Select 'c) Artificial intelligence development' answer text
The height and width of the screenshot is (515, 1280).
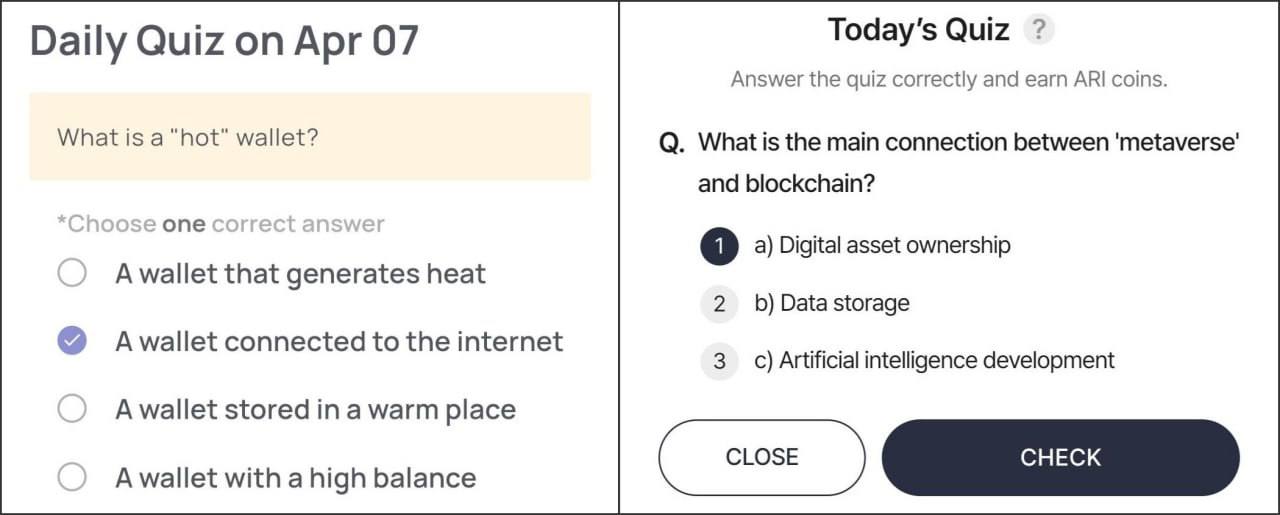click(934, 360)
